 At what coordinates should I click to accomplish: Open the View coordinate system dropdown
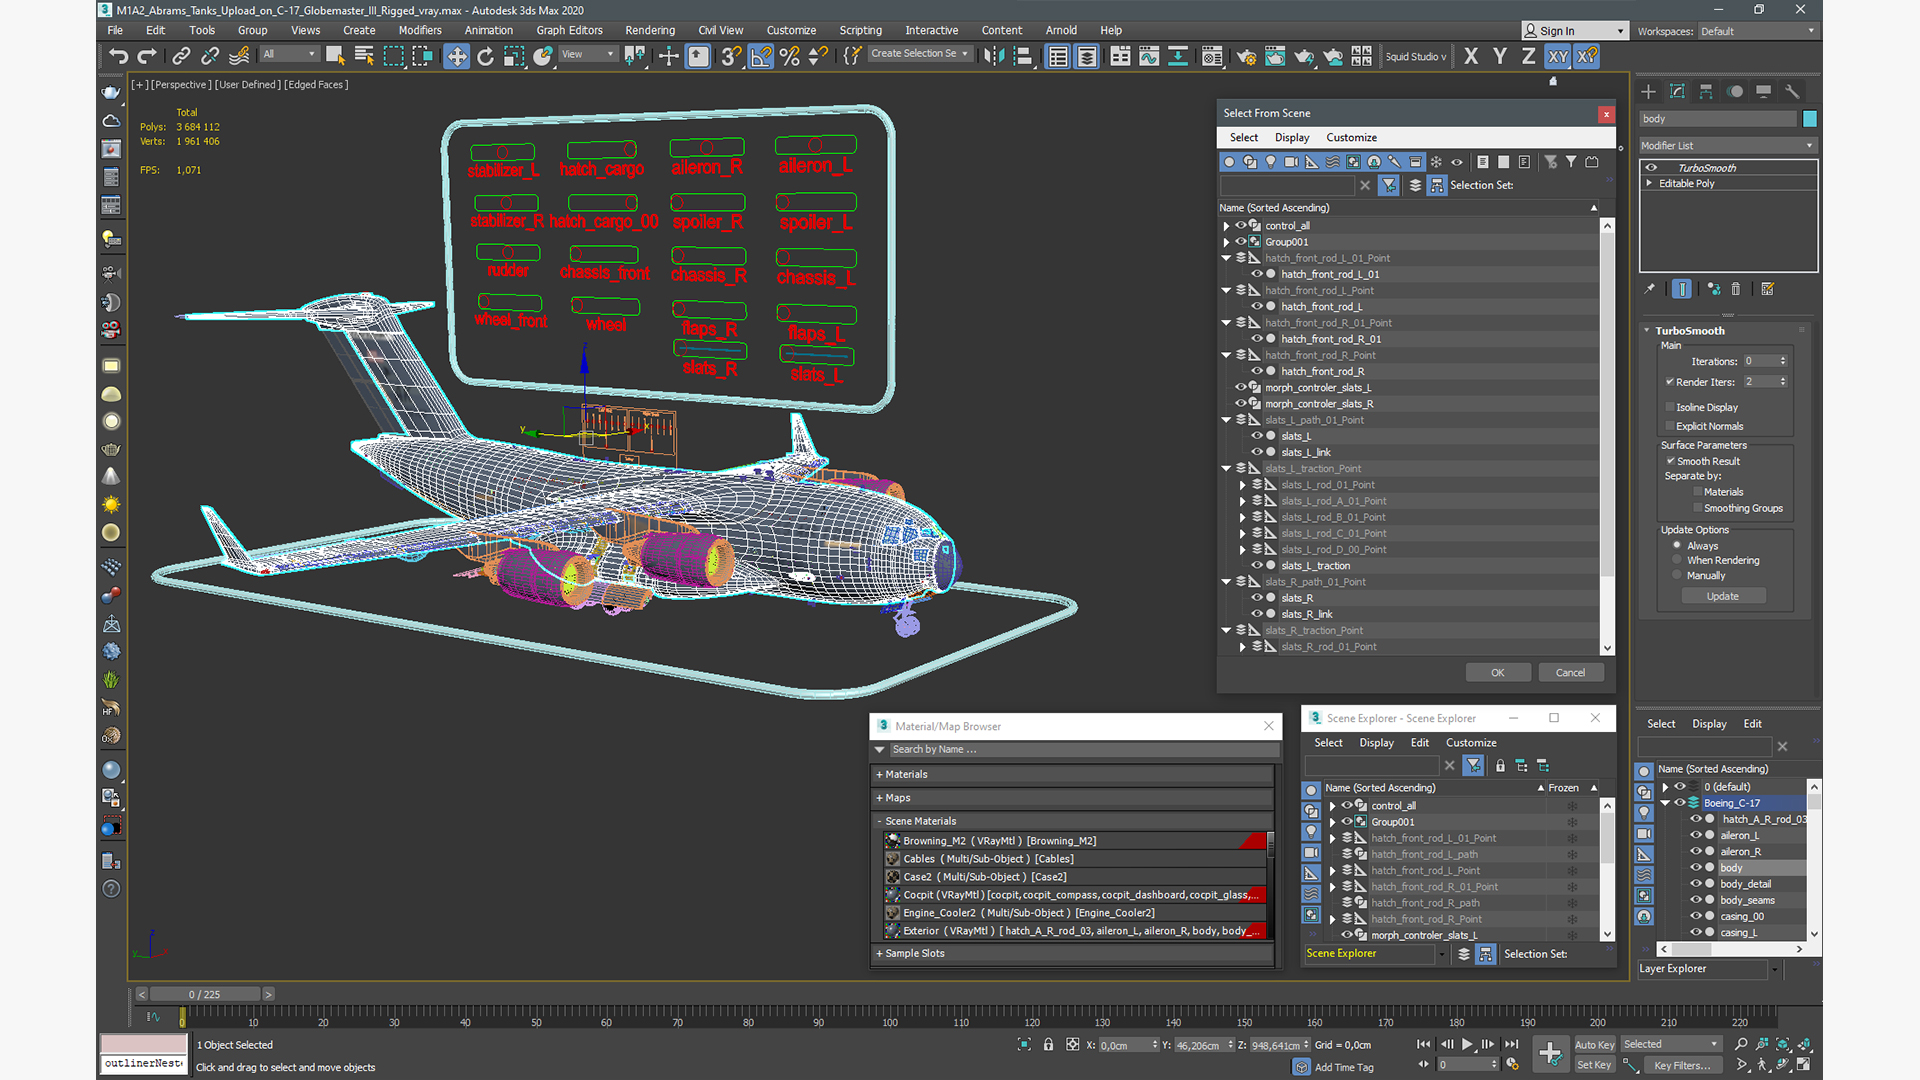587,54
